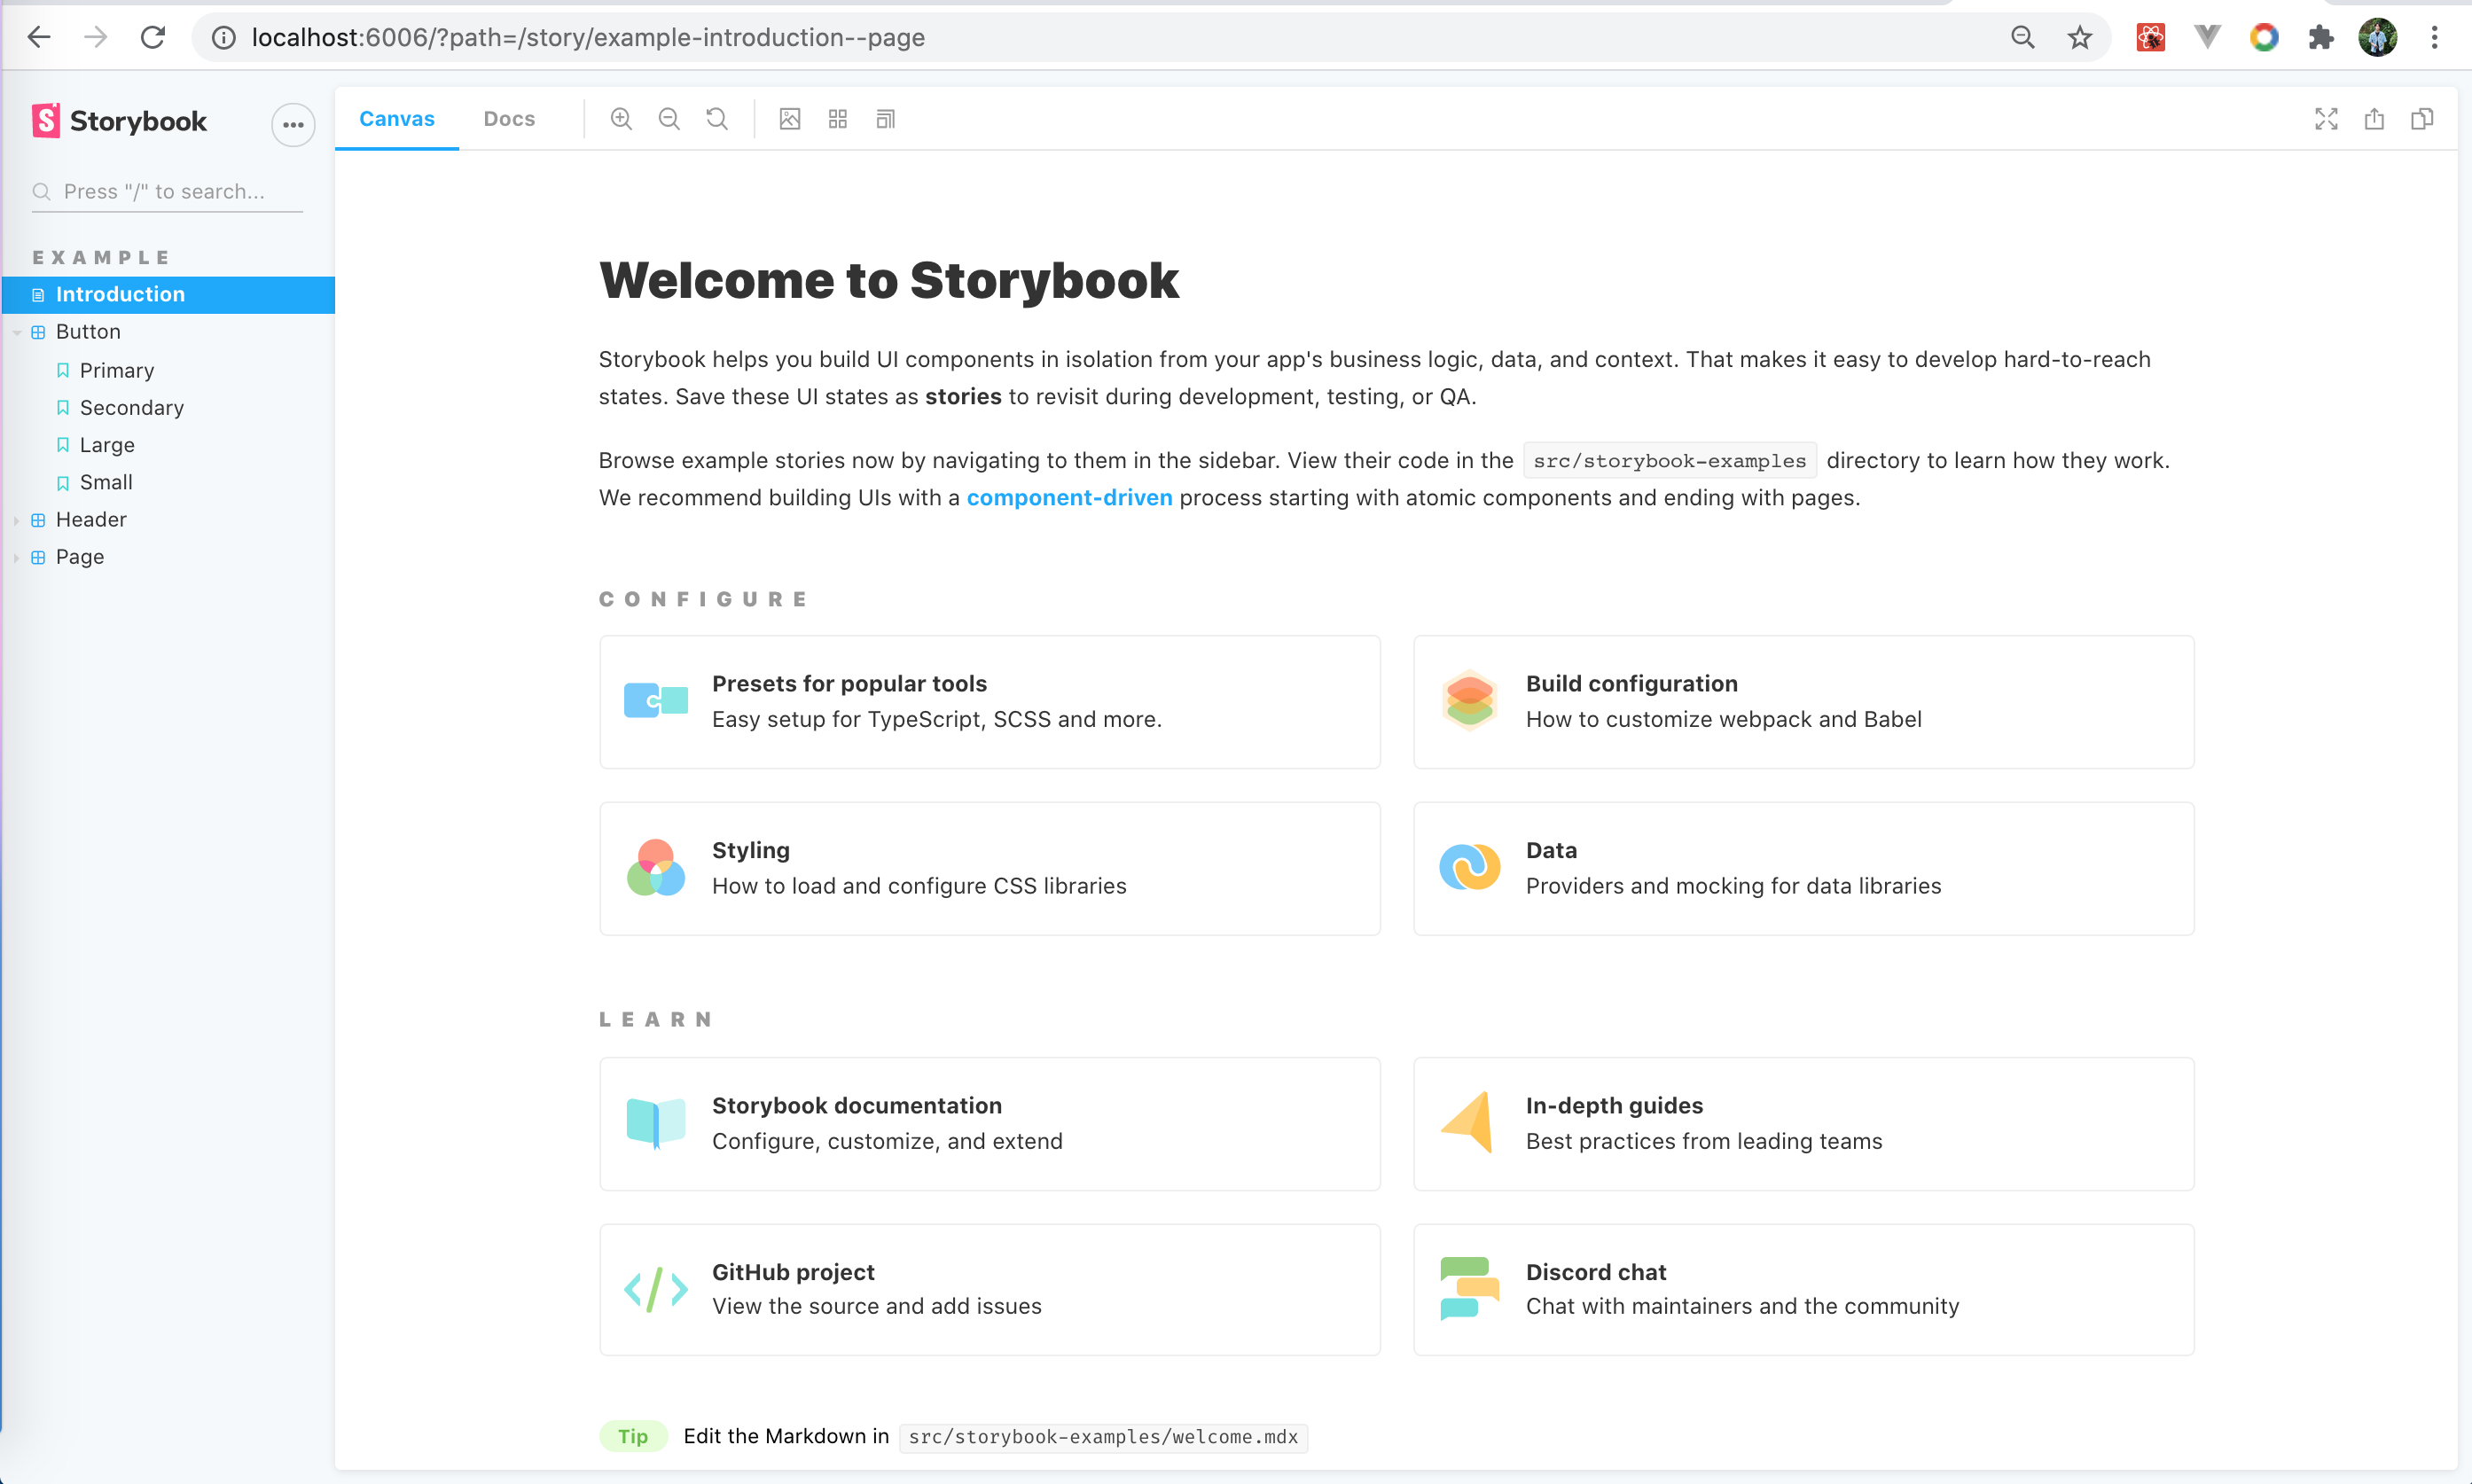This screenshot has height=1484, width=2472.
Task: Enter full screen mode with the icon
Action: coord(2326,119)
